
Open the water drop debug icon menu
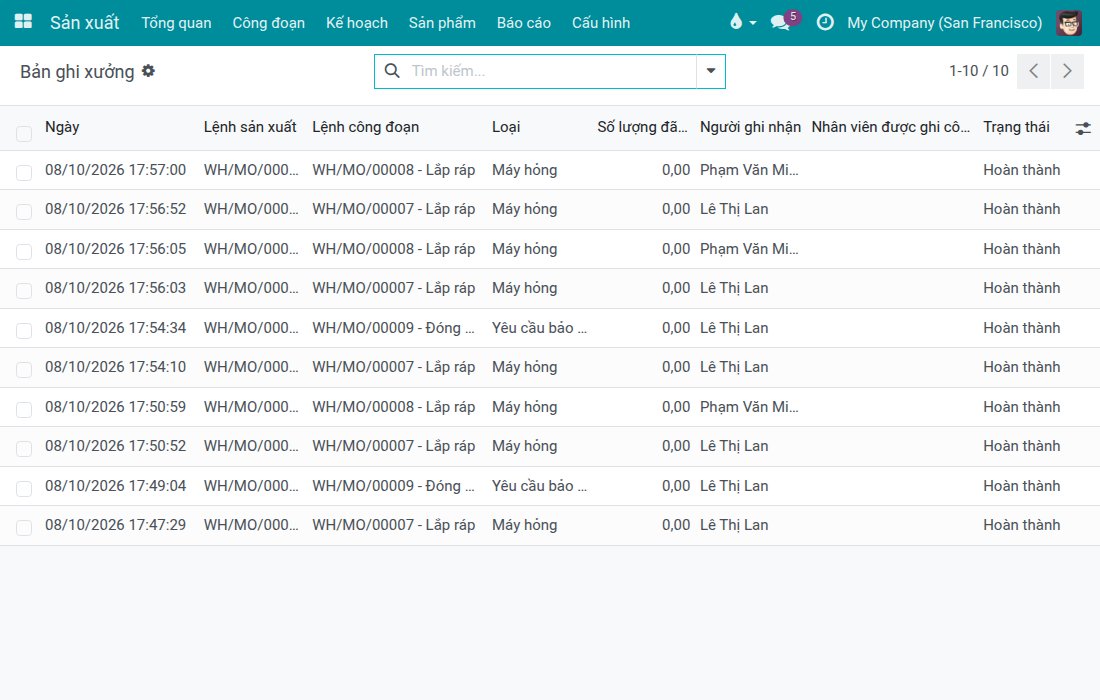click(742, 22)
